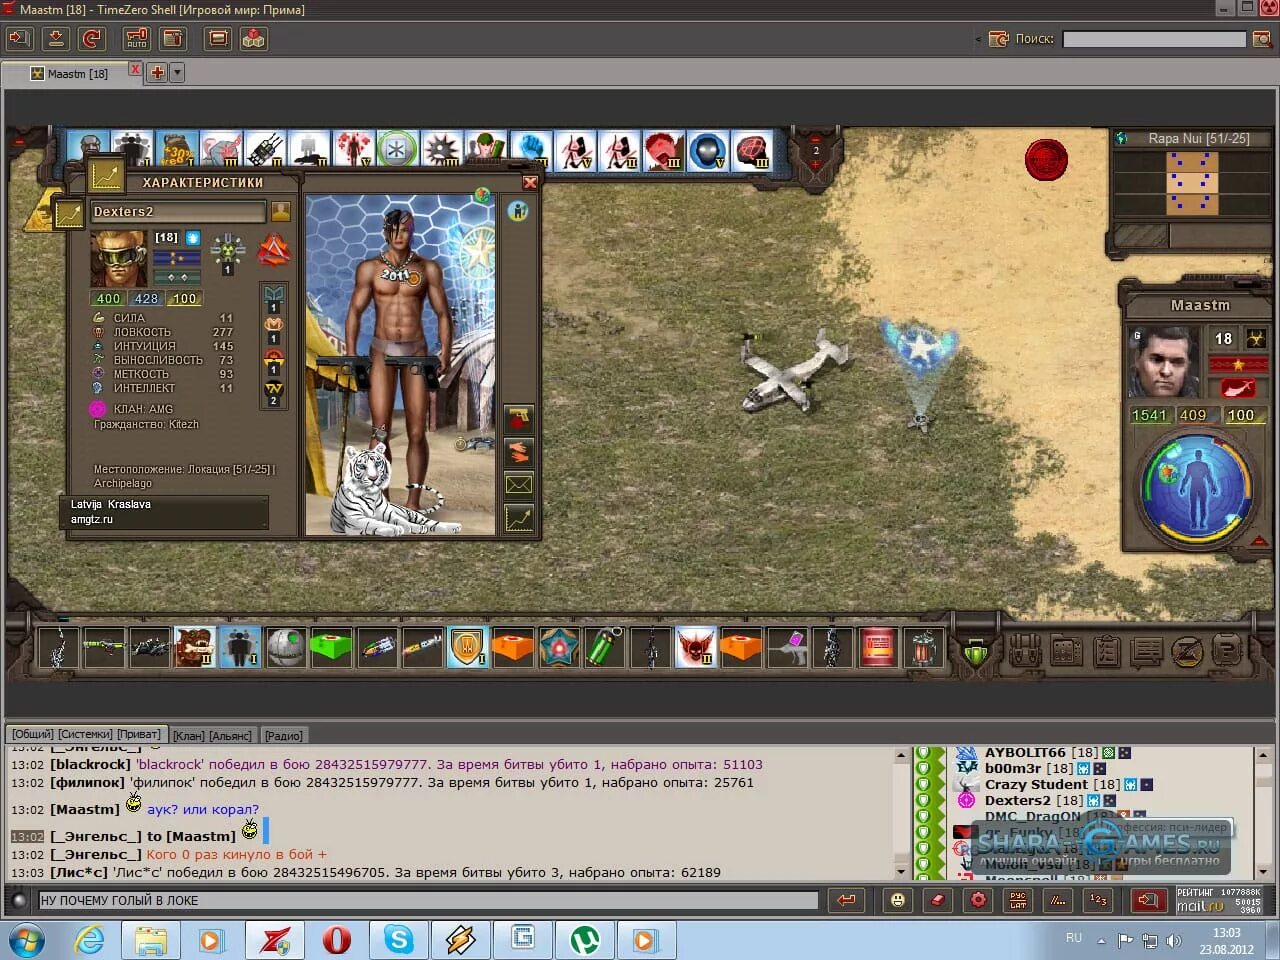
Task: Toggle the 123 numbering chat button
Action: tap(1098, 900)
